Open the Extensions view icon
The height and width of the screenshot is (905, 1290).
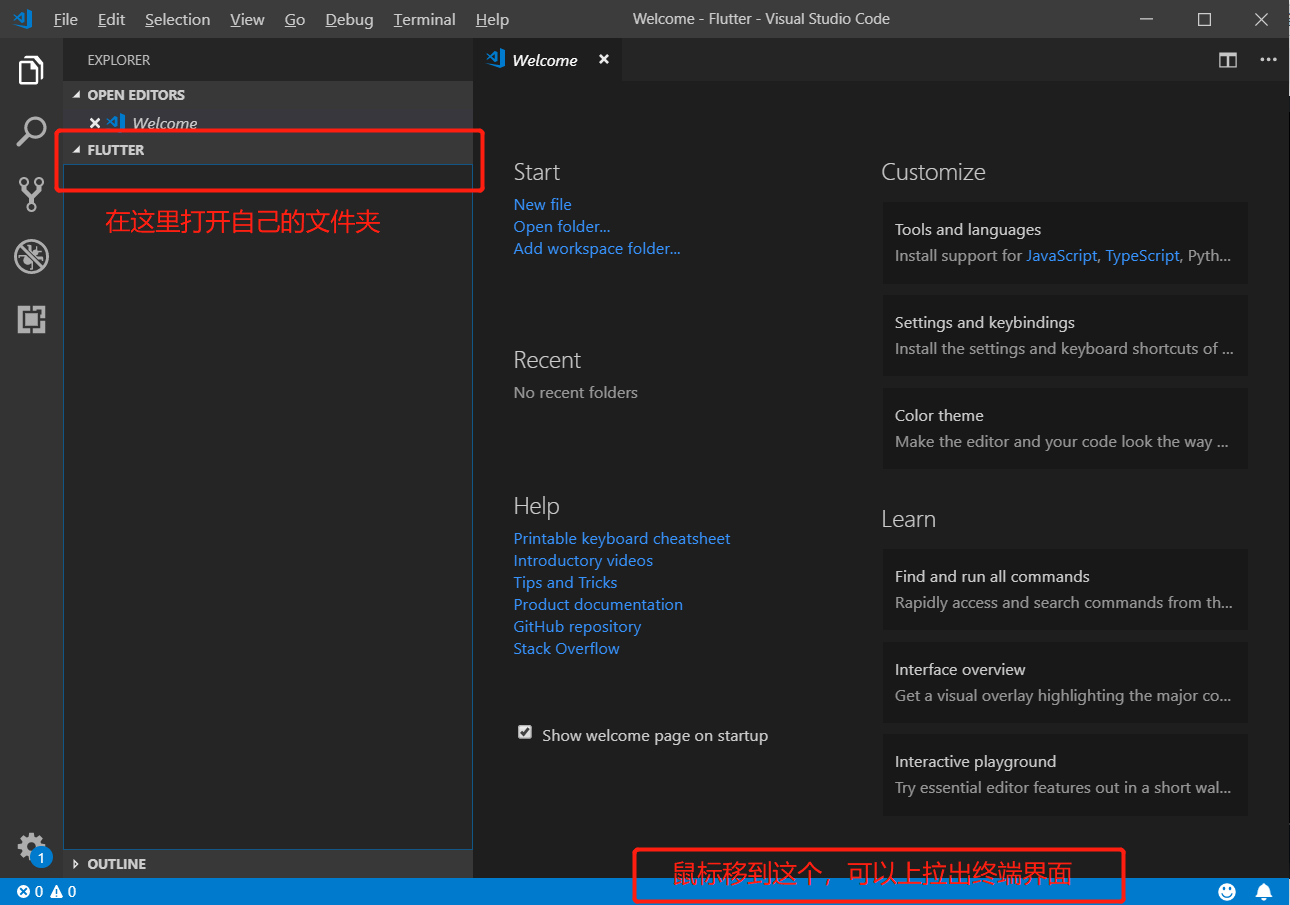click(x=31, y=319)
